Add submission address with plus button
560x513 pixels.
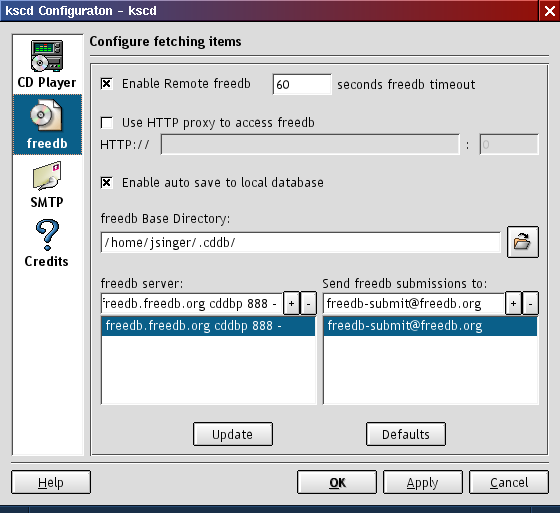click(x=514, y=304)
